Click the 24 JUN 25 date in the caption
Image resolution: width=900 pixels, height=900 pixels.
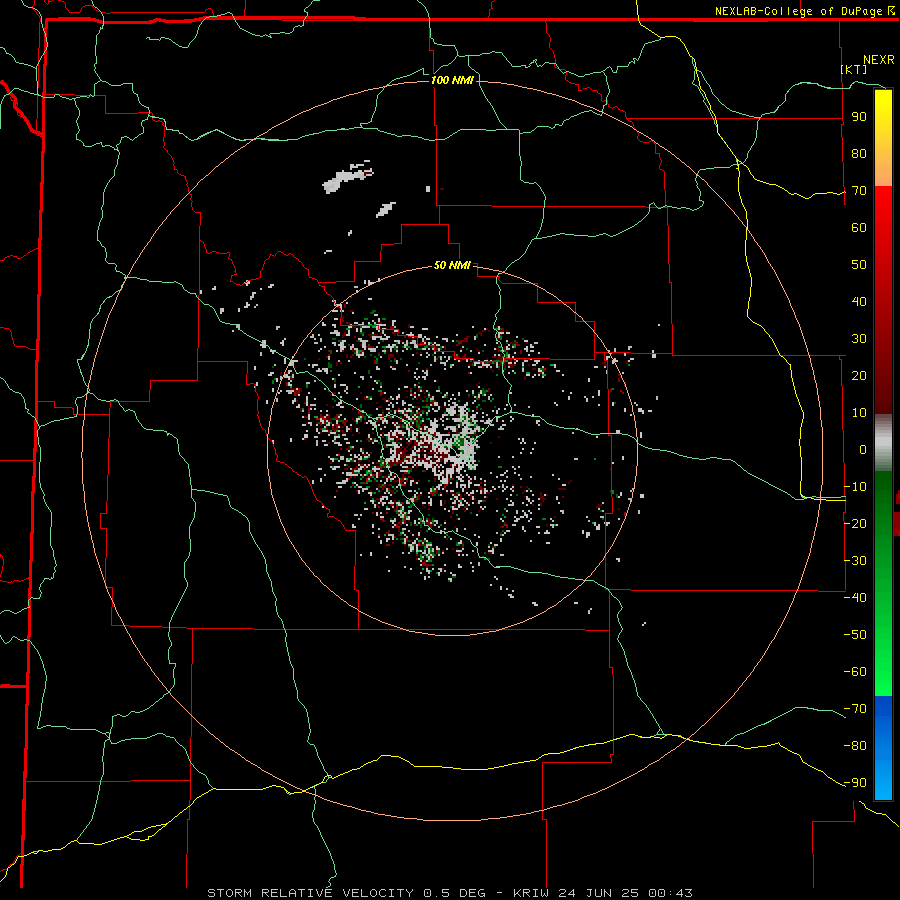tap(600, 893)
